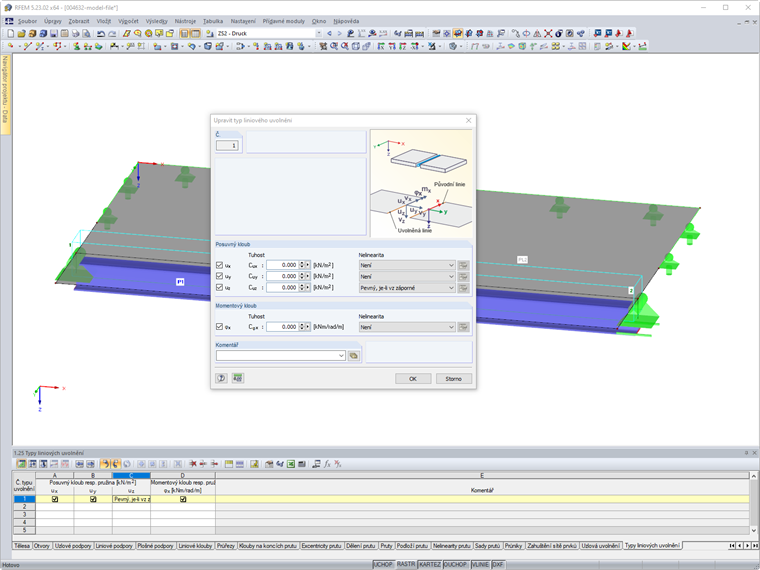Toggle the uz checkbox in Posuvný kloub

(x=220, y=287)
